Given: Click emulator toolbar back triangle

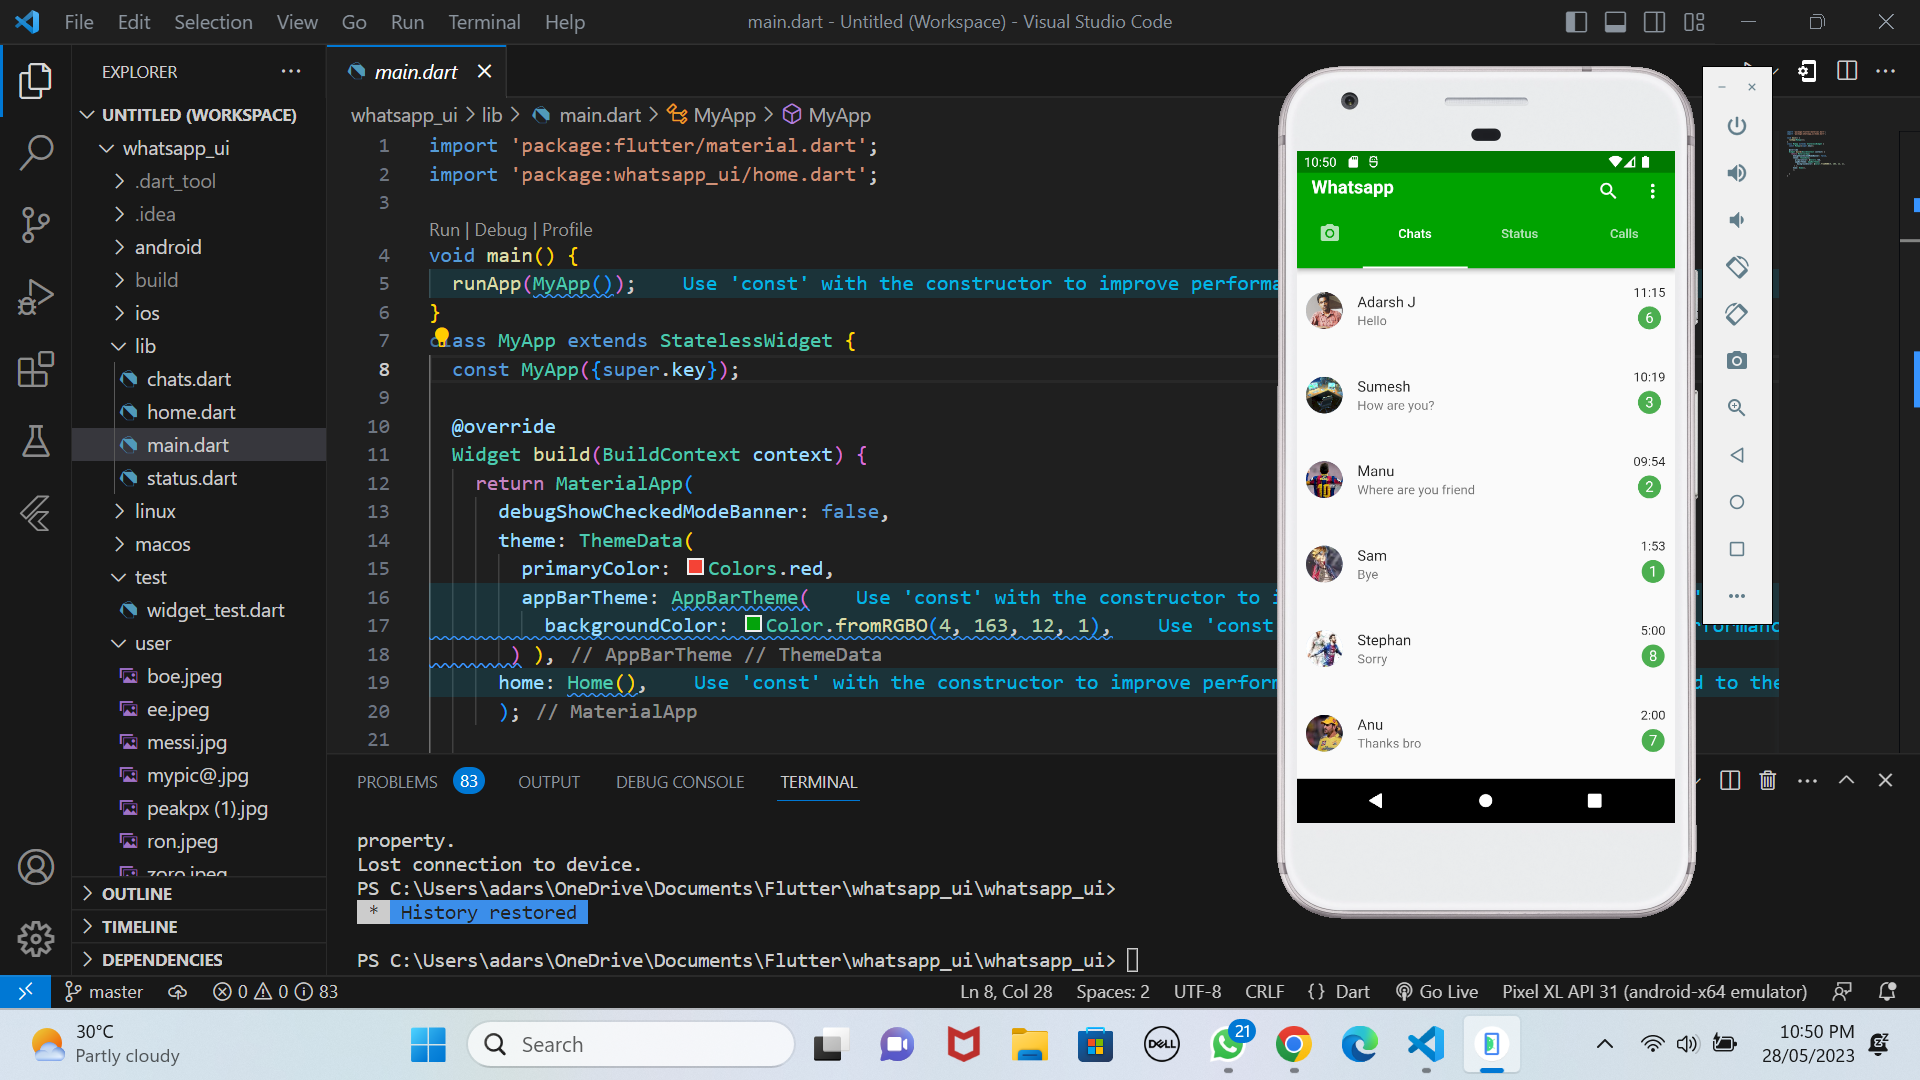Looking at the screenshot, I should 1737,455.
